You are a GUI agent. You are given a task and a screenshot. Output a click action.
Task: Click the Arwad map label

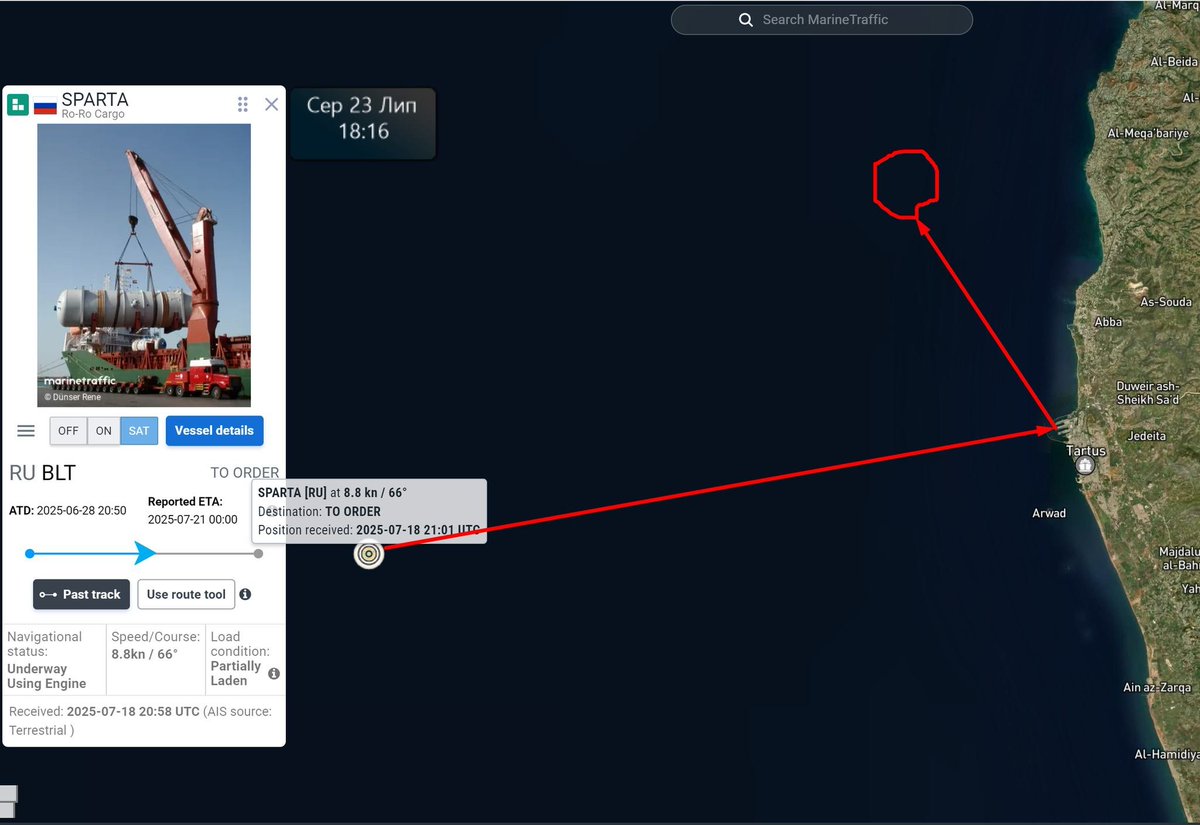click(1049, 513)
